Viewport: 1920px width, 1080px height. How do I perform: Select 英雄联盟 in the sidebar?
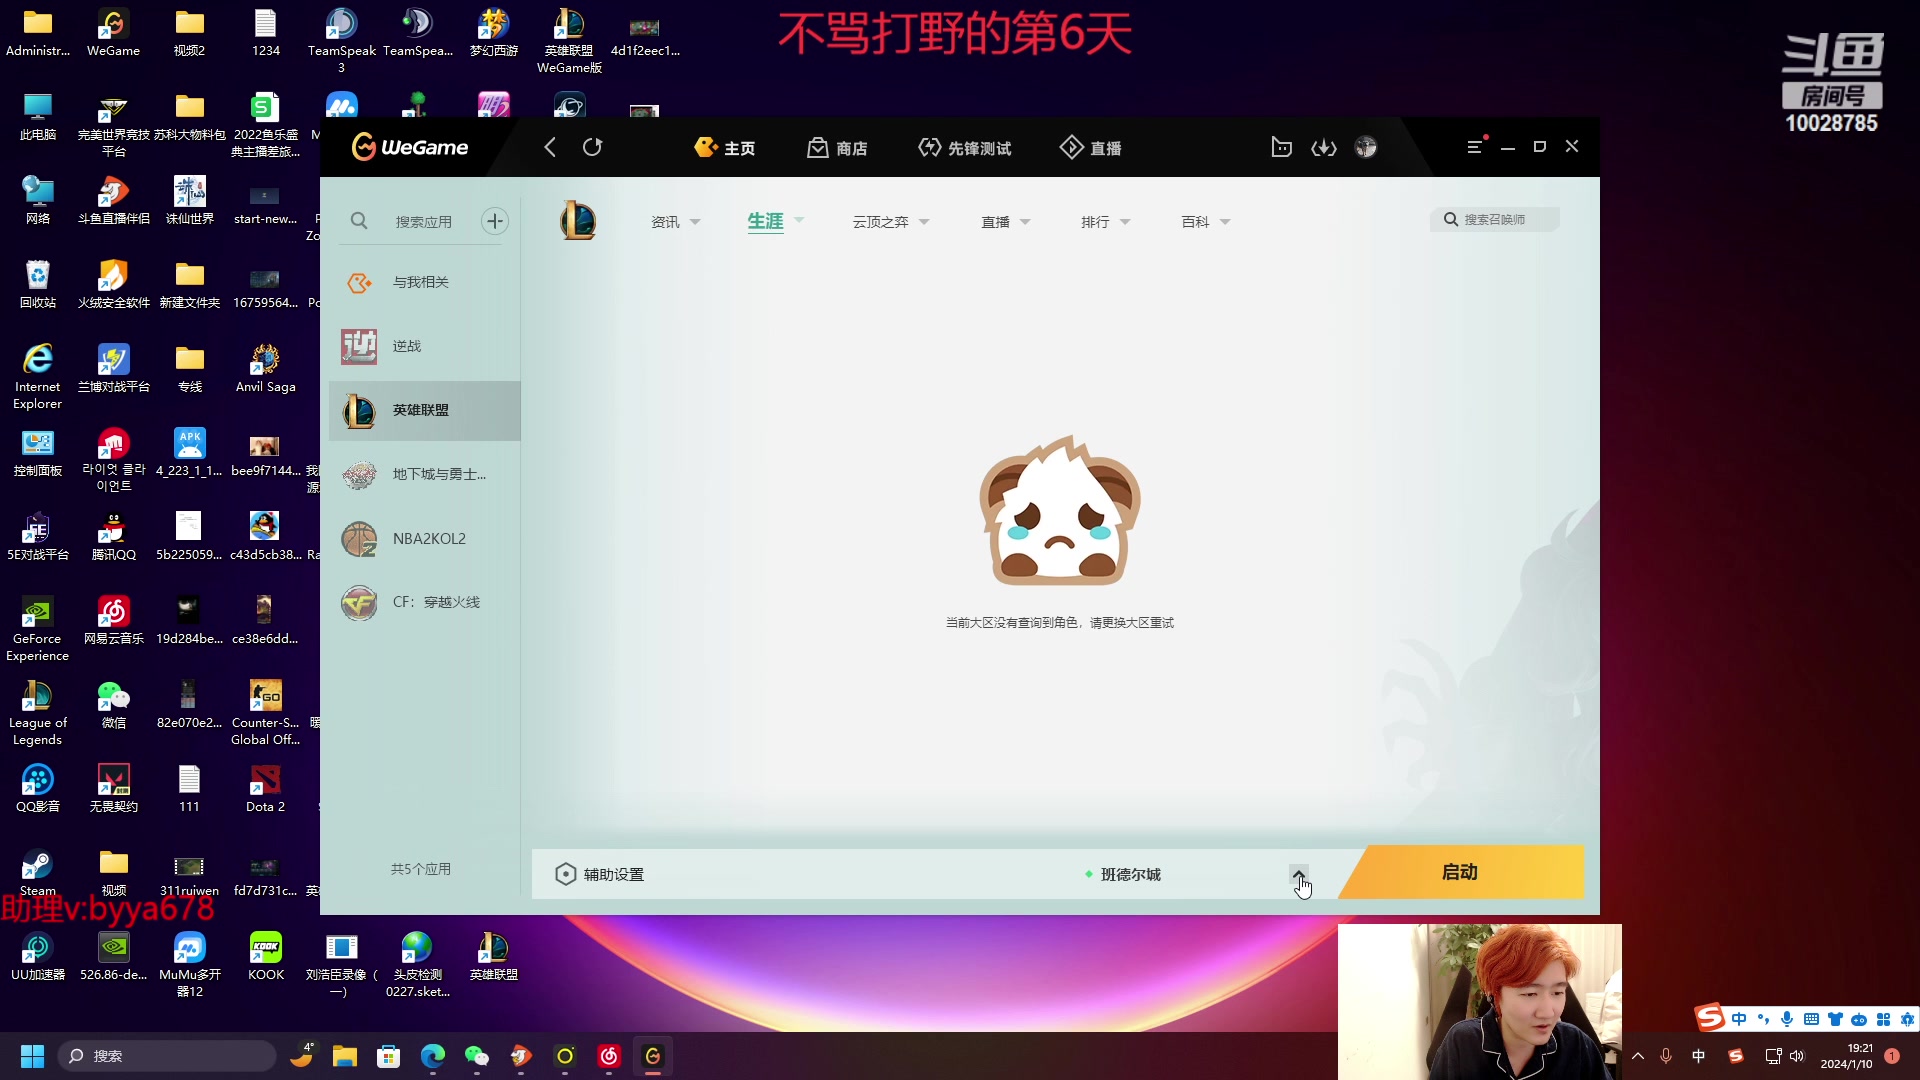click(425, 410)
